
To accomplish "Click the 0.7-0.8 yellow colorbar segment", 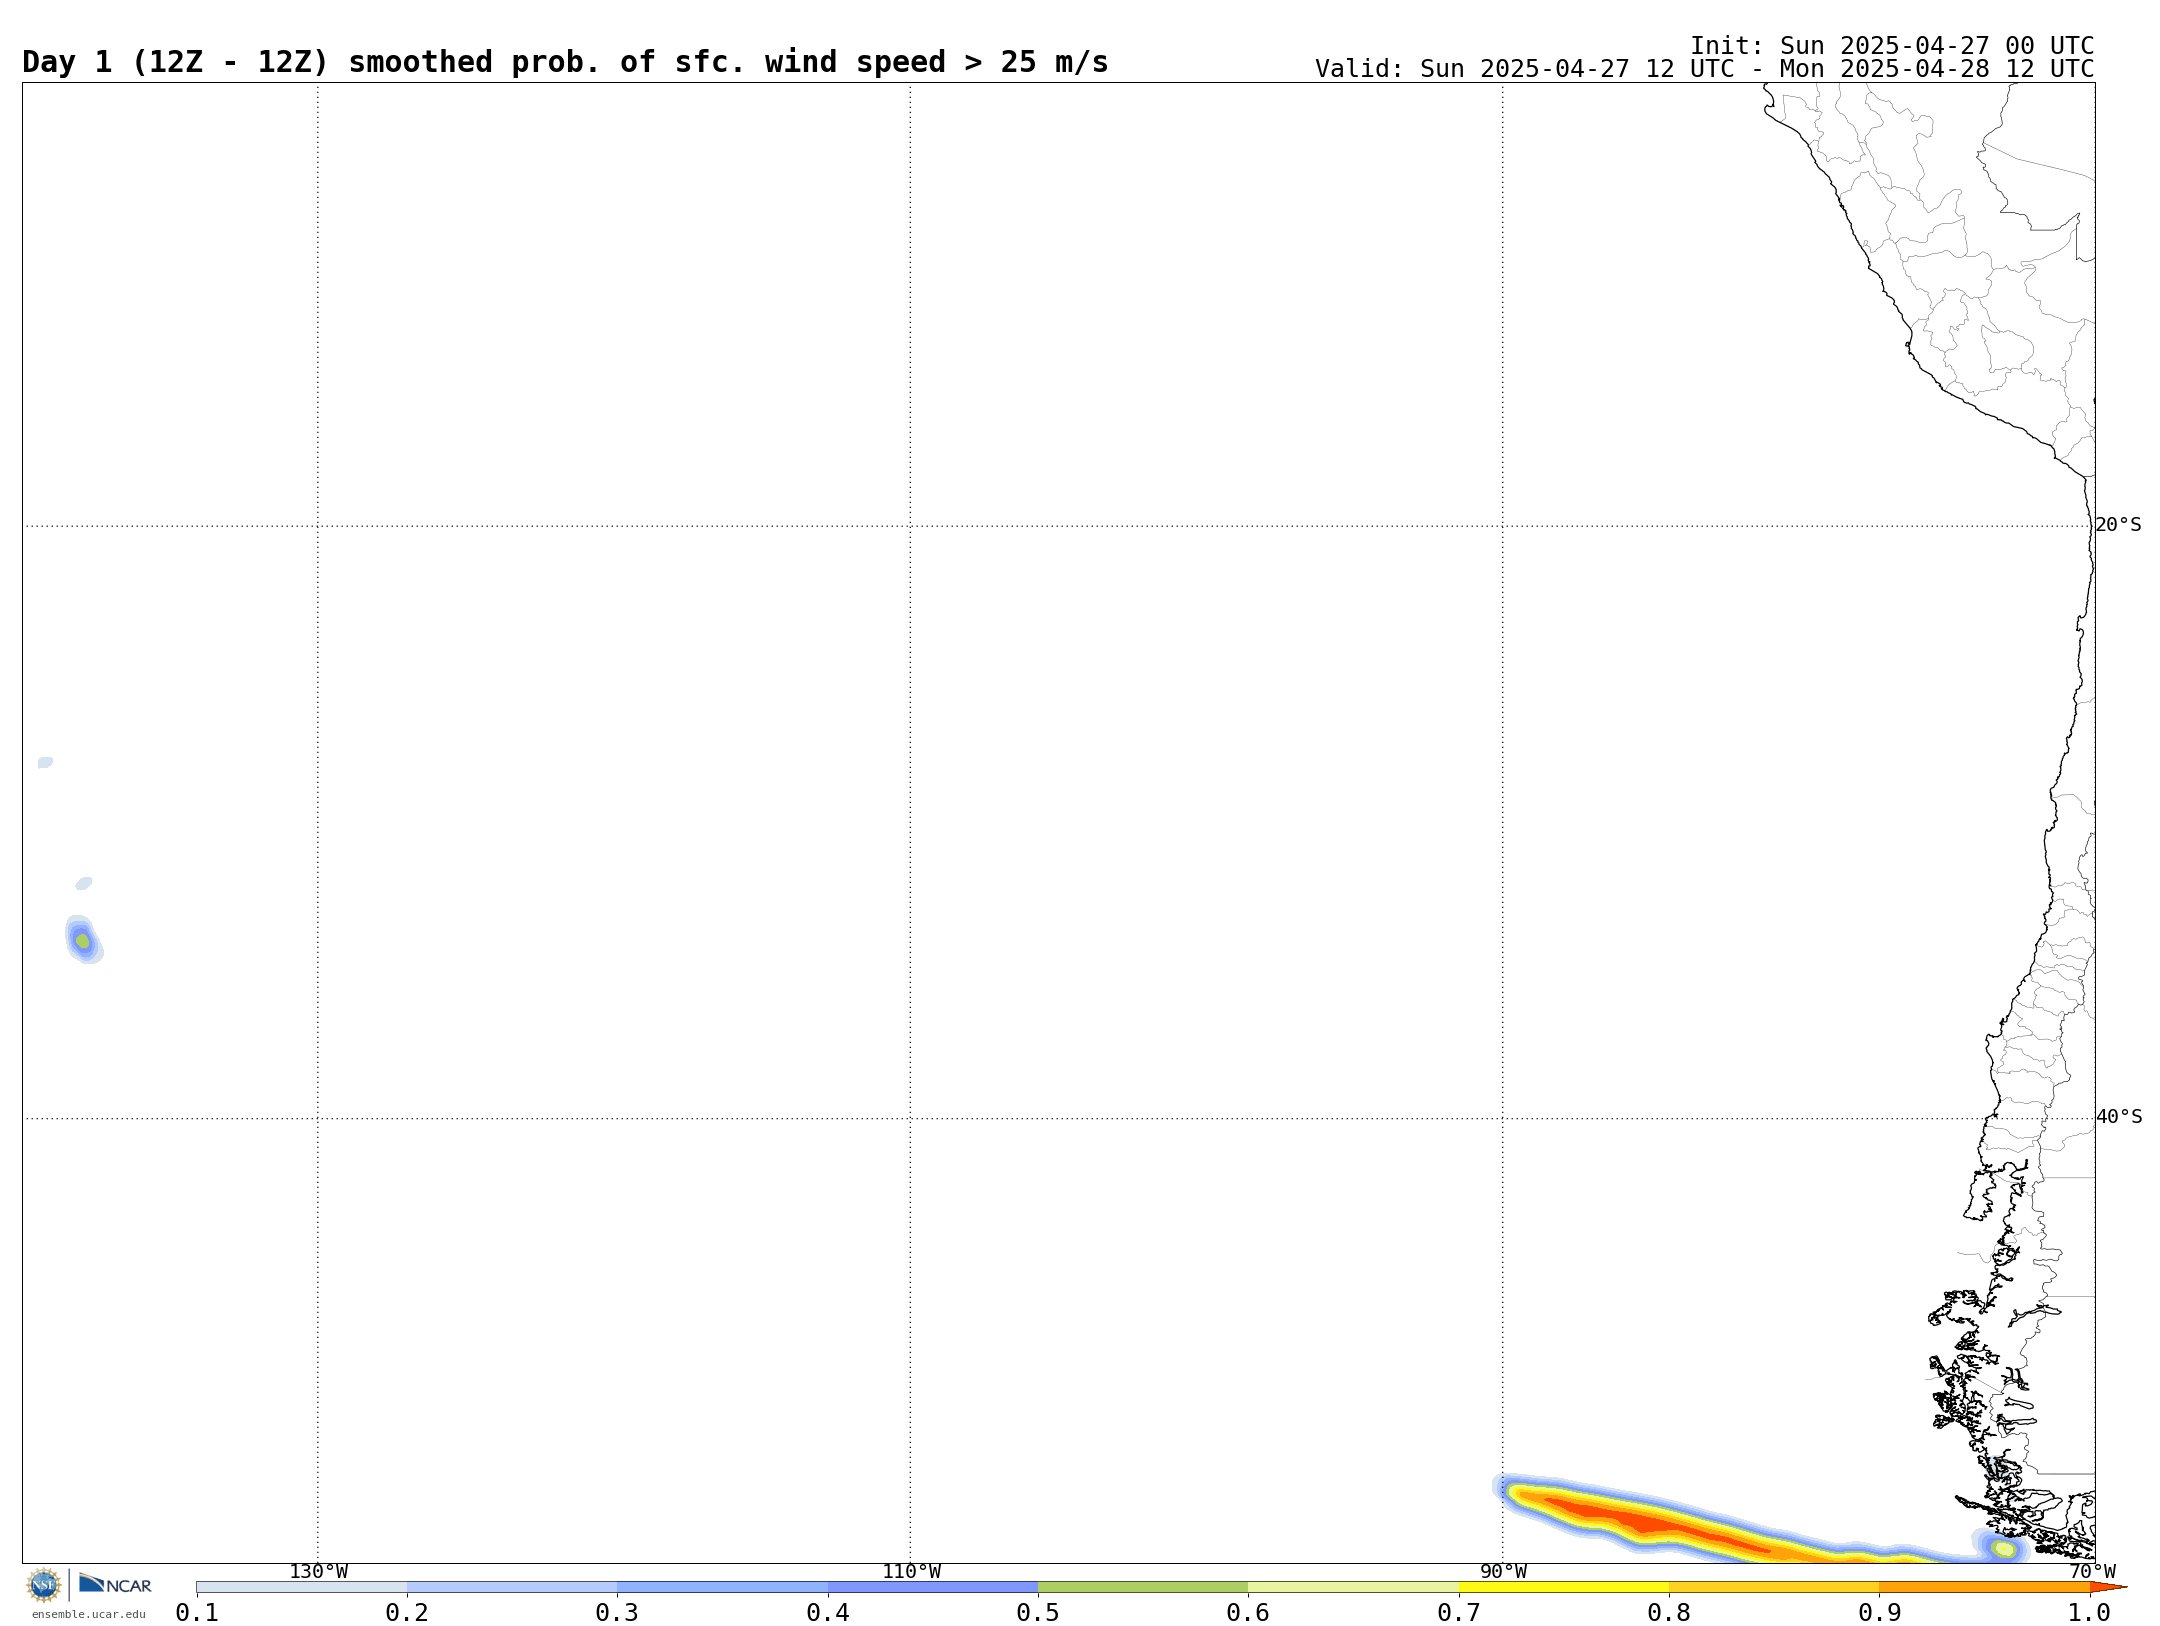I will pos(1564,1587).
